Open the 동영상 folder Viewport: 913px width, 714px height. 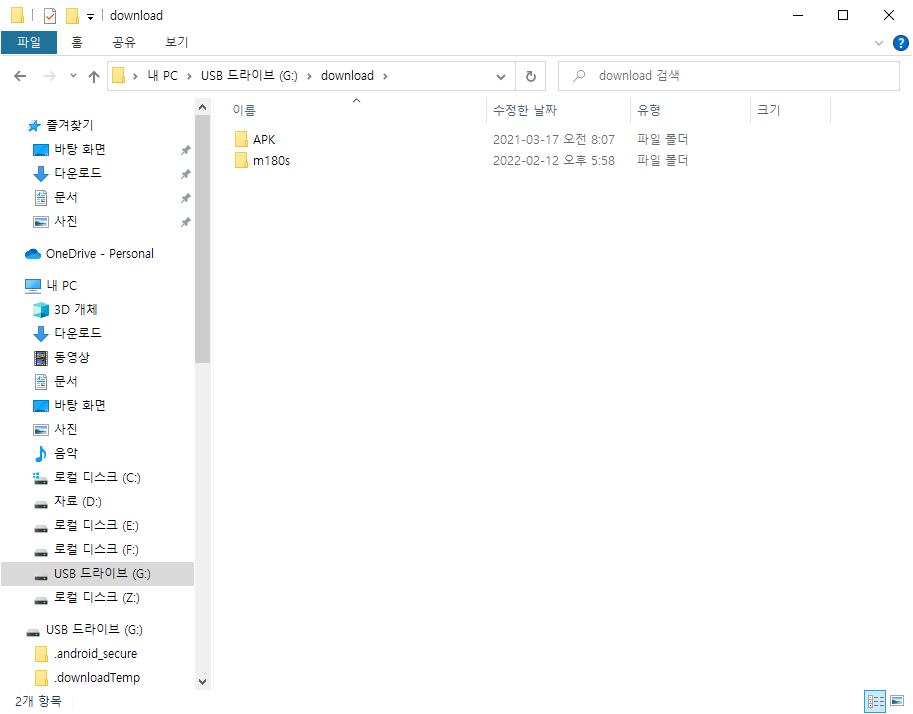tap(71, 358)
